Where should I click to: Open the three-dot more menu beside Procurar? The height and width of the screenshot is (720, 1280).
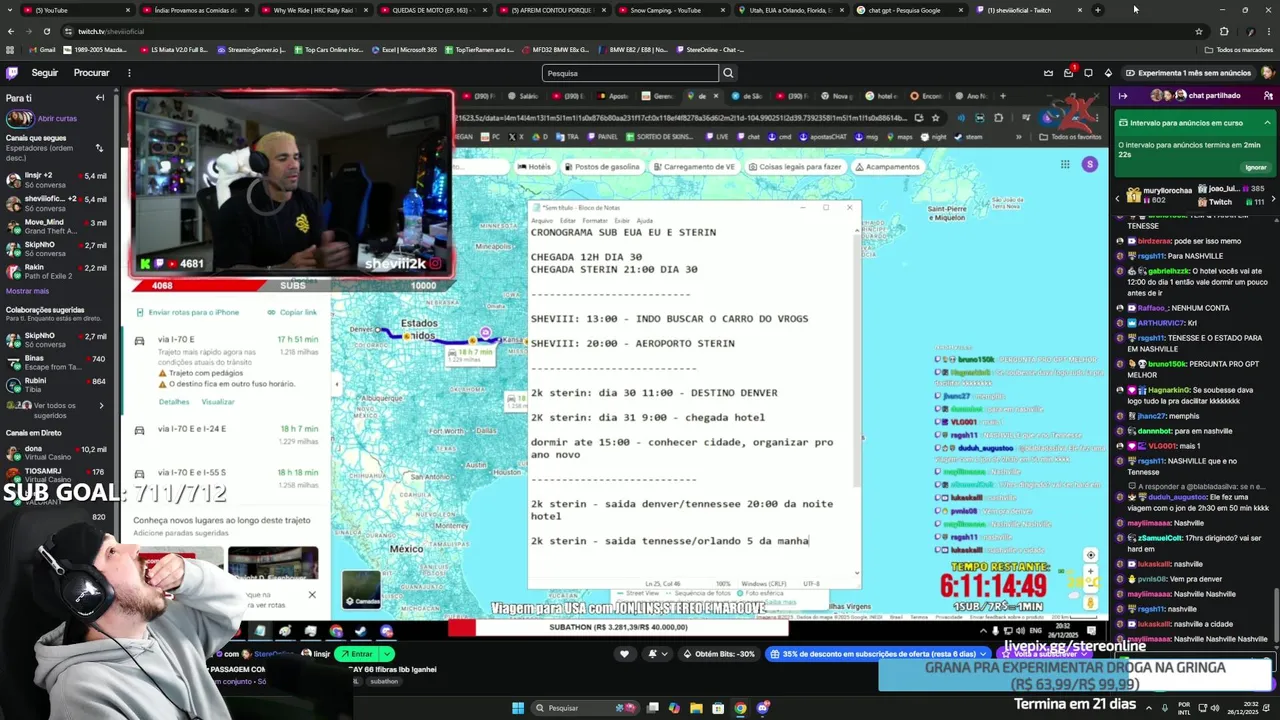(129, 73)
